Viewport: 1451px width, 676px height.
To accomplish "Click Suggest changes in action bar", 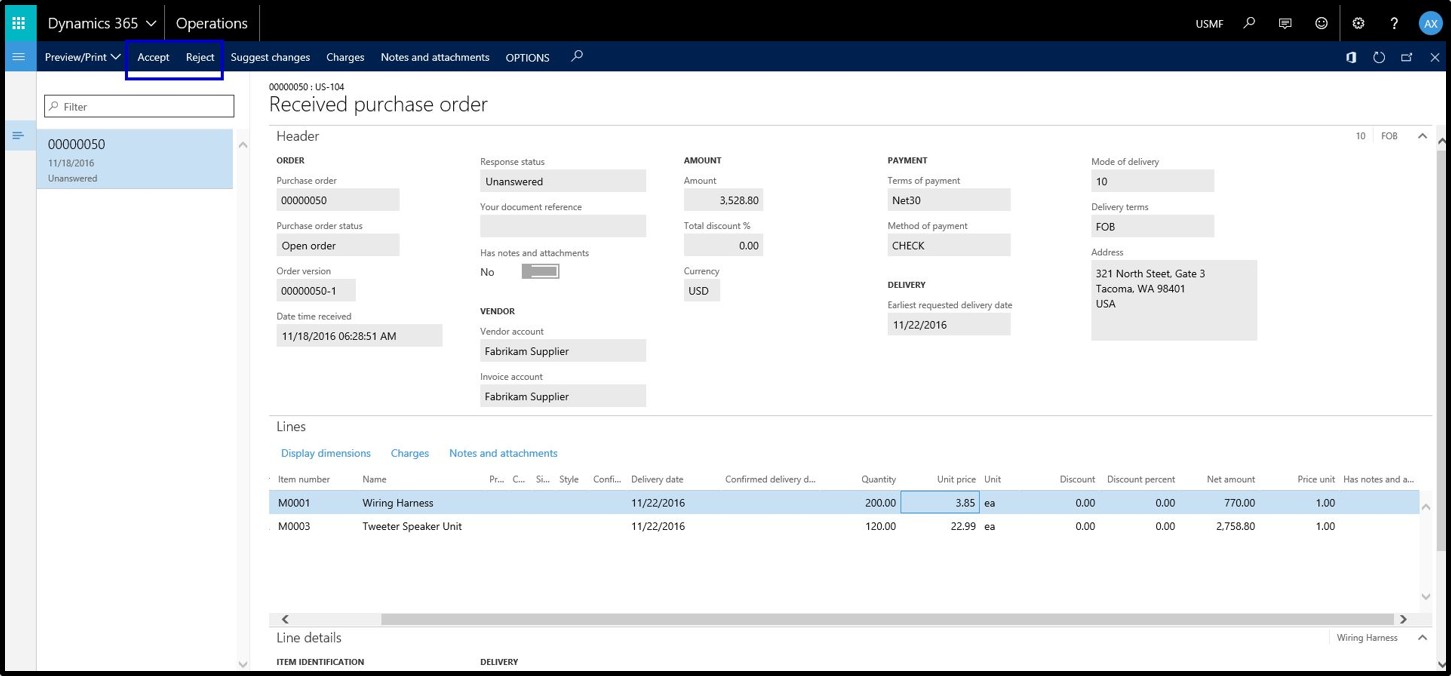I will click(270, 57).
